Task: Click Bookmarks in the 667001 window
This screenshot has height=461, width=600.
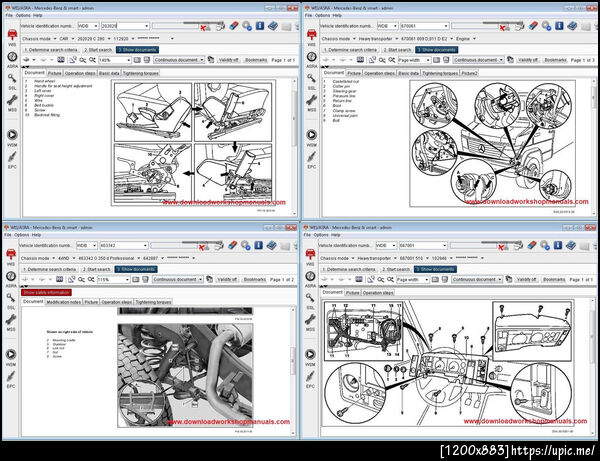Action: [x=554, y=280]
